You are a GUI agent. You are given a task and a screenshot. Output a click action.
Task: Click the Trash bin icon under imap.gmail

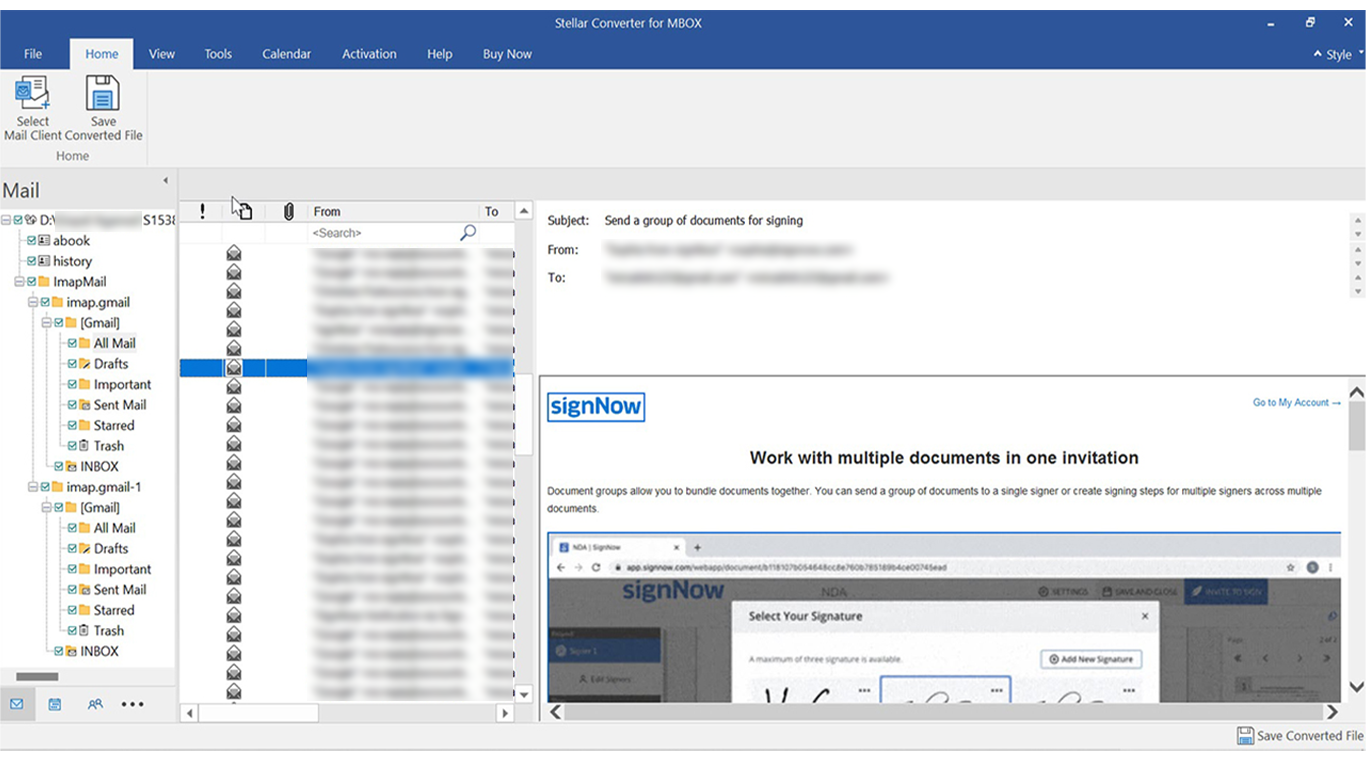[85, 446]
